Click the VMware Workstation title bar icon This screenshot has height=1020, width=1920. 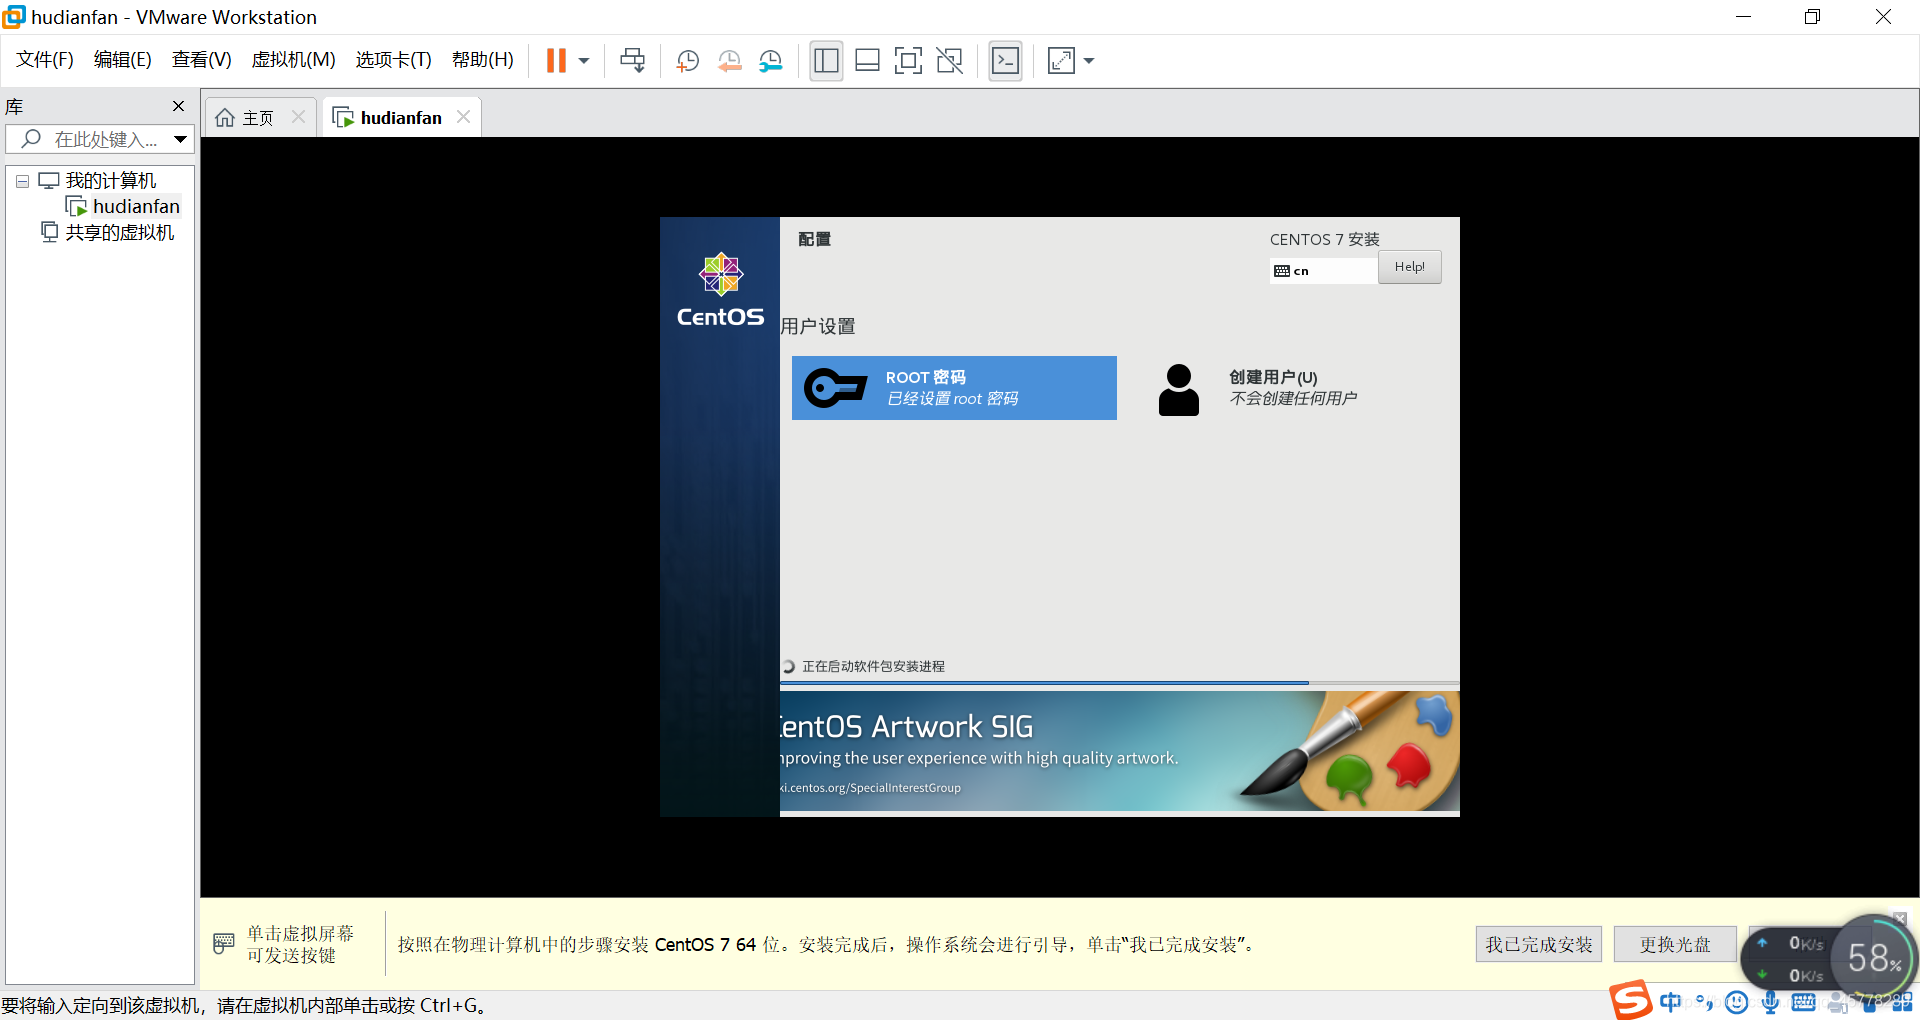click(x=14, y=16)
